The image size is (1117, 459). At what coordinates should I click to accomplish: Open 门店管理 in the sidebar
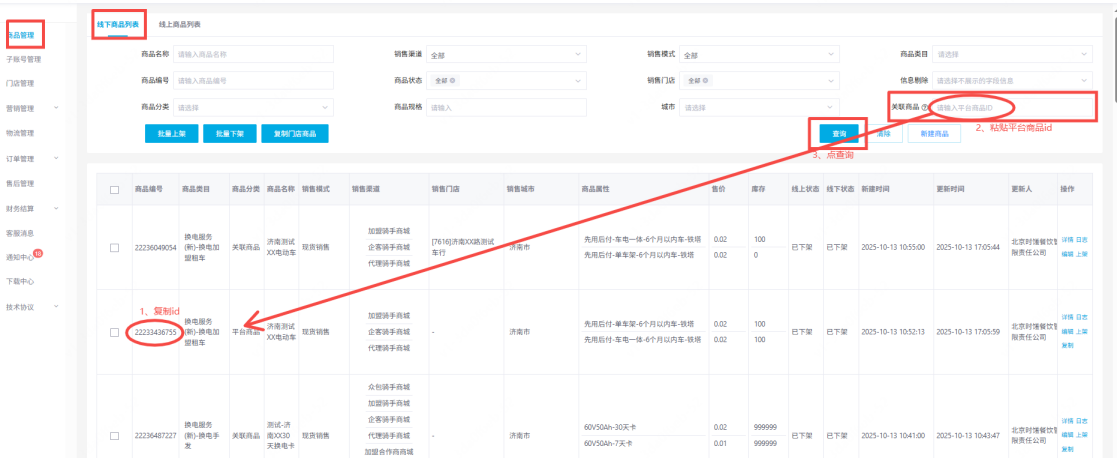pyautogui.click(x=20, y=84)
